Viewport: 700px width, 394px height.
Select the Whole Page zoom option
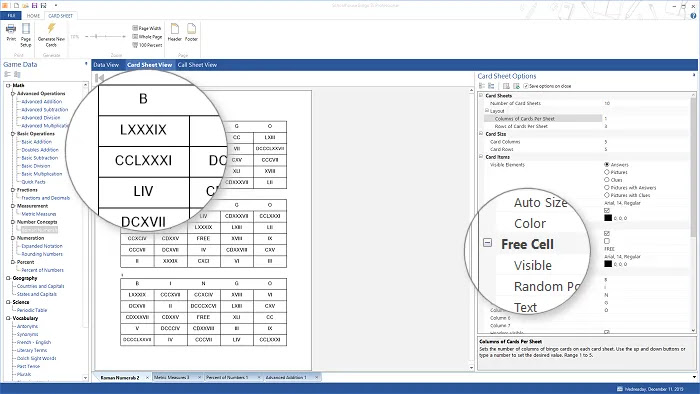[147, 37]
